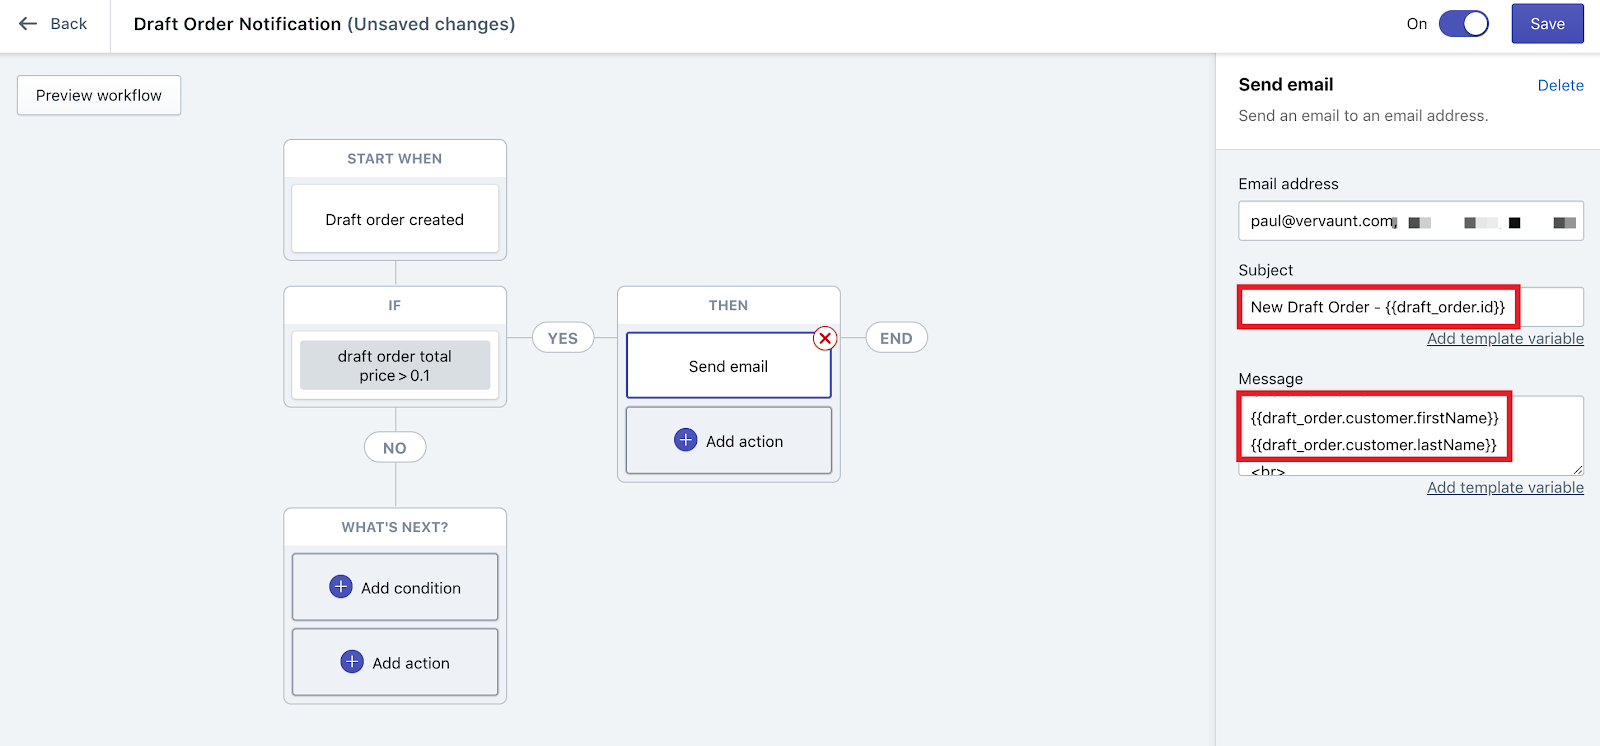Delete the Send email action
This screenshot has height=746, width=1600.
pyautogui.click(x=1560, y=86)
